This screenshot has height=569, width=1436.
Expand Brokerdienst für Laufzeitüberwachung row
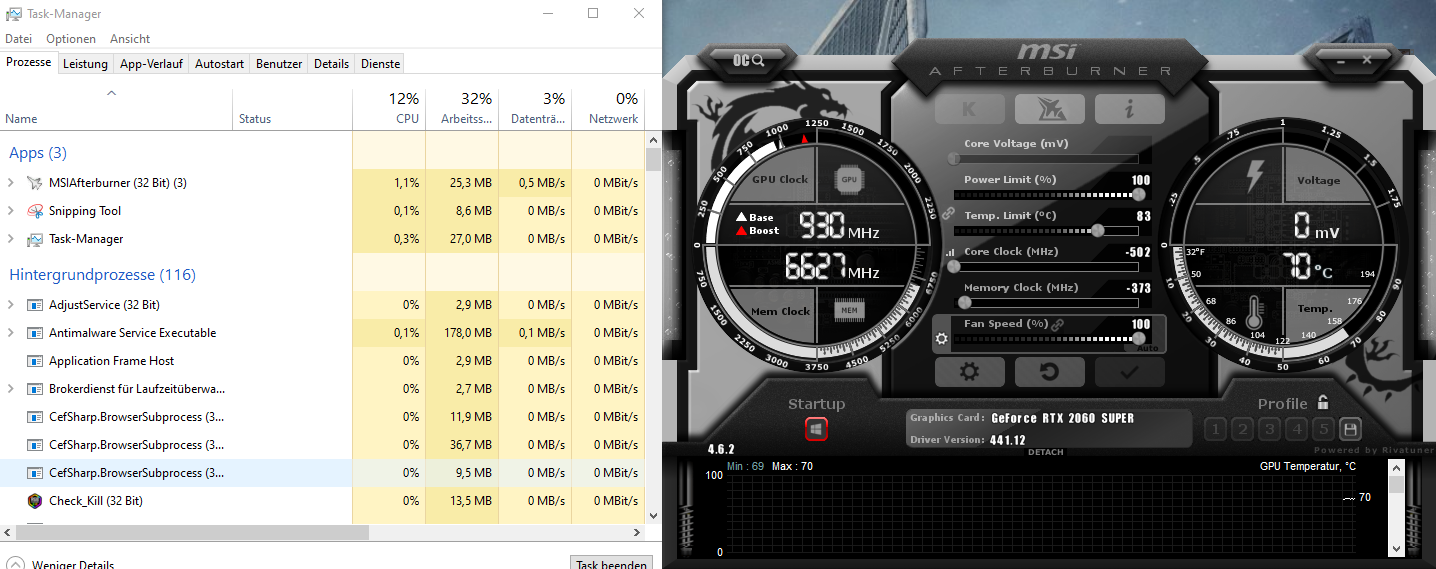11,389
